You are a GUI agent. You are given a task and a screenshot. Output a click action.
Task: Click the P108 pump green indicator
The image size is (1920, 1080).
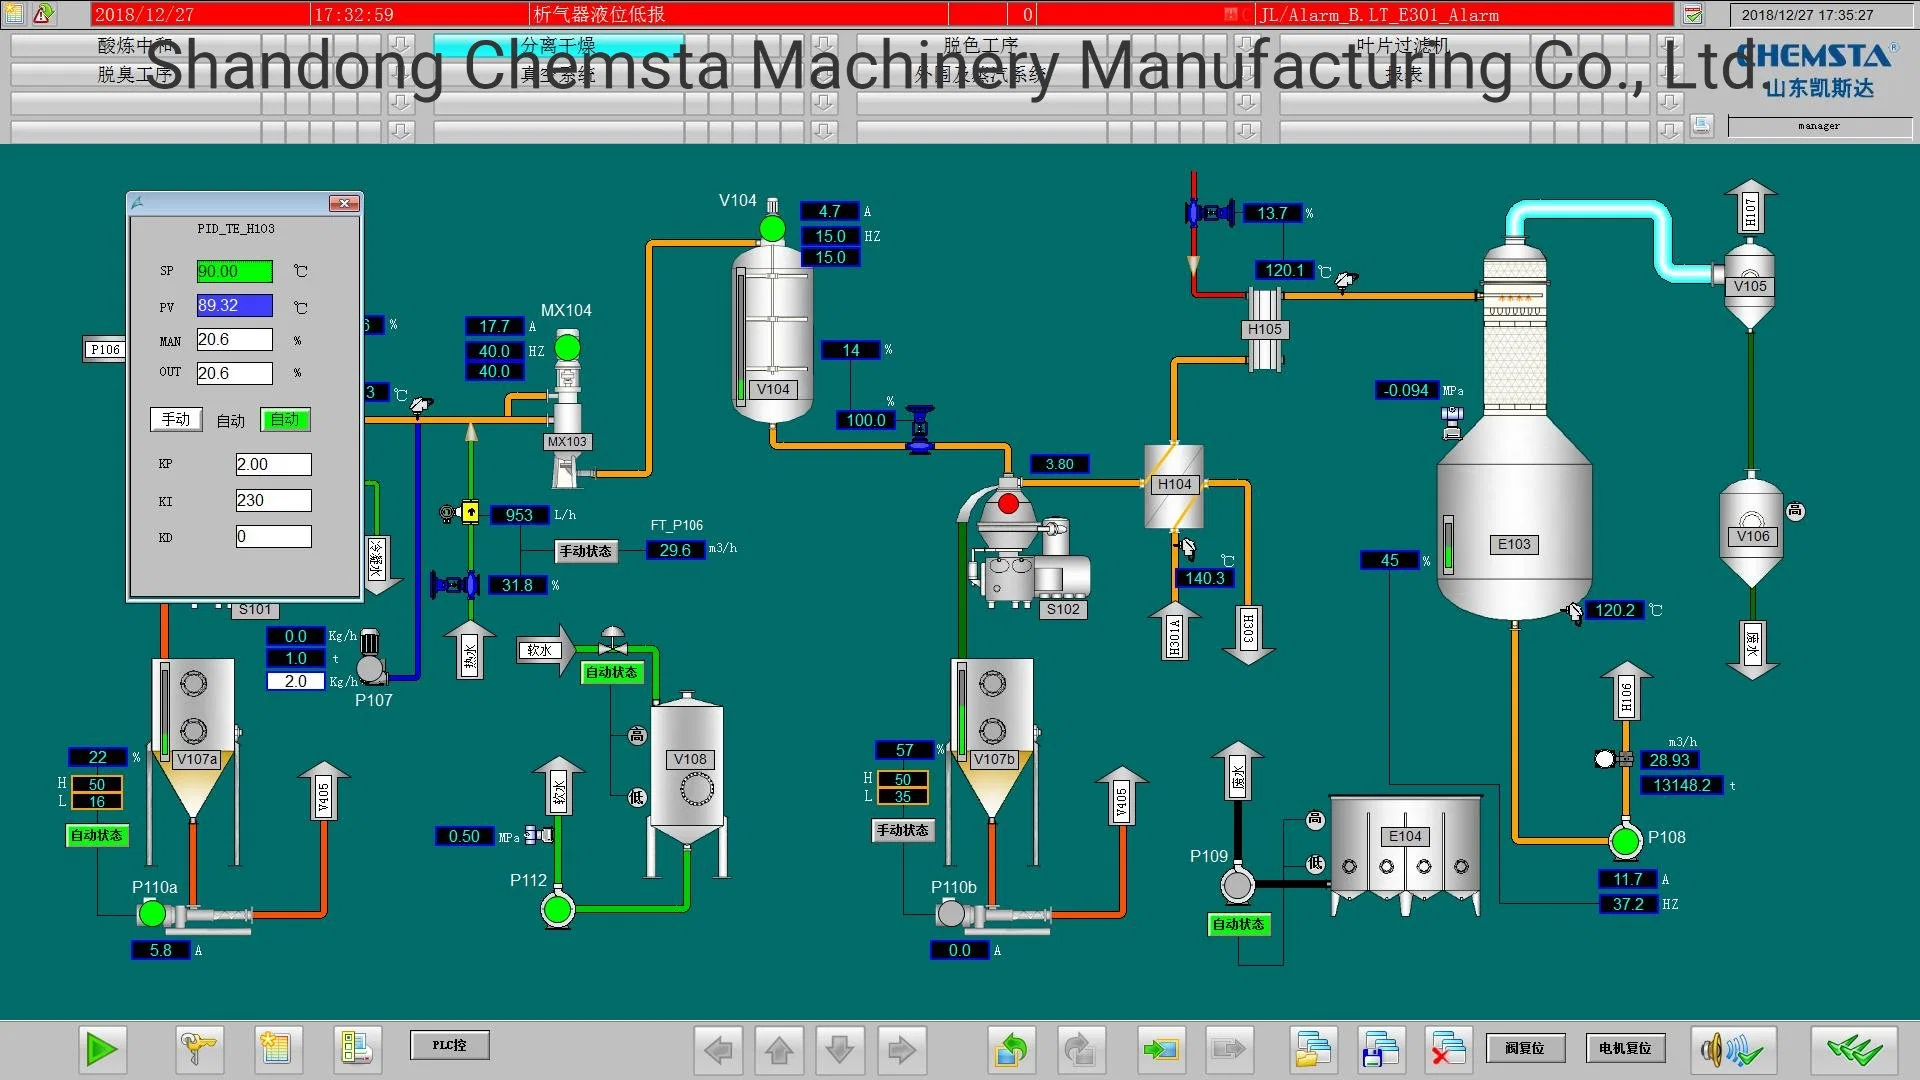click(x=1626, y=841)
